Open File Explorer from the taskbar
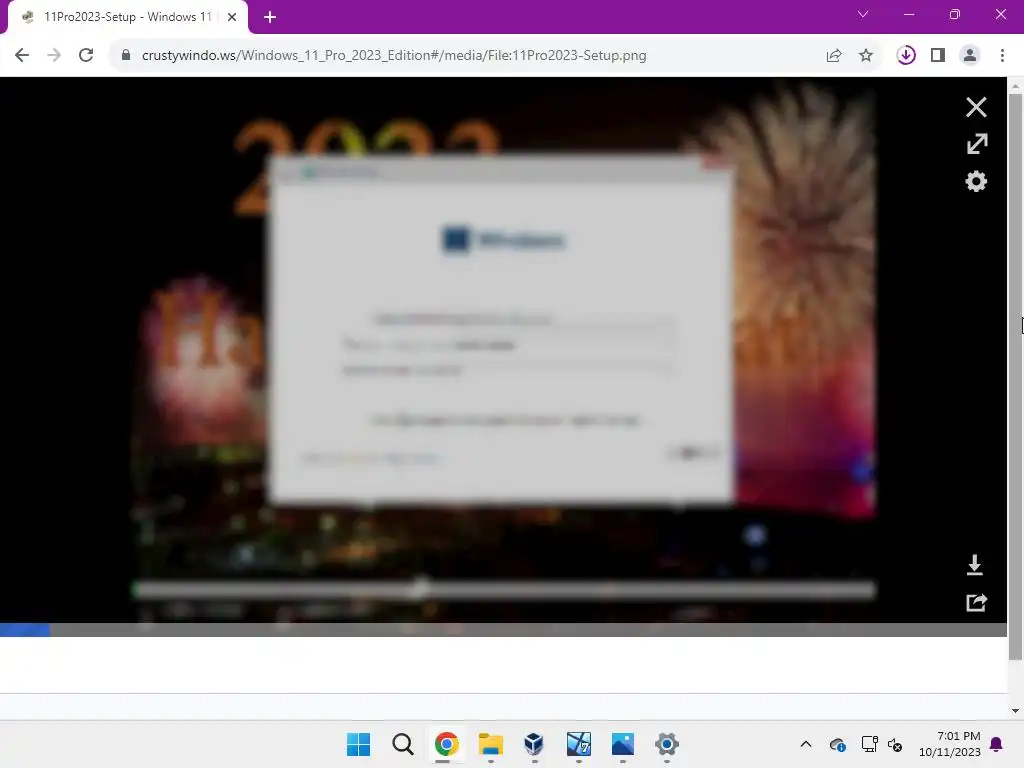Image resolution: width=1024 pixels, height=768 pixels. tap(490, 744)
